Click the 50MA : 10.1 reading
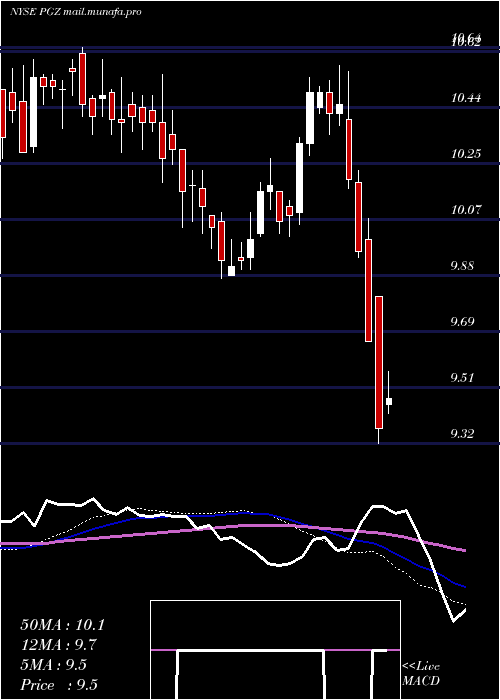The image size is (500, 700). (x=62, y=625)
